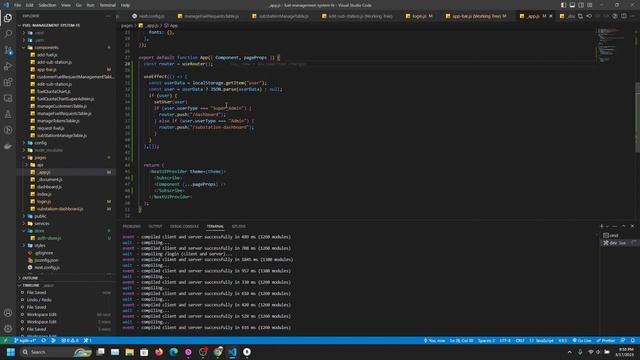Click the Prettier status bar item
The image size is (640, 360).
point(606,340)
